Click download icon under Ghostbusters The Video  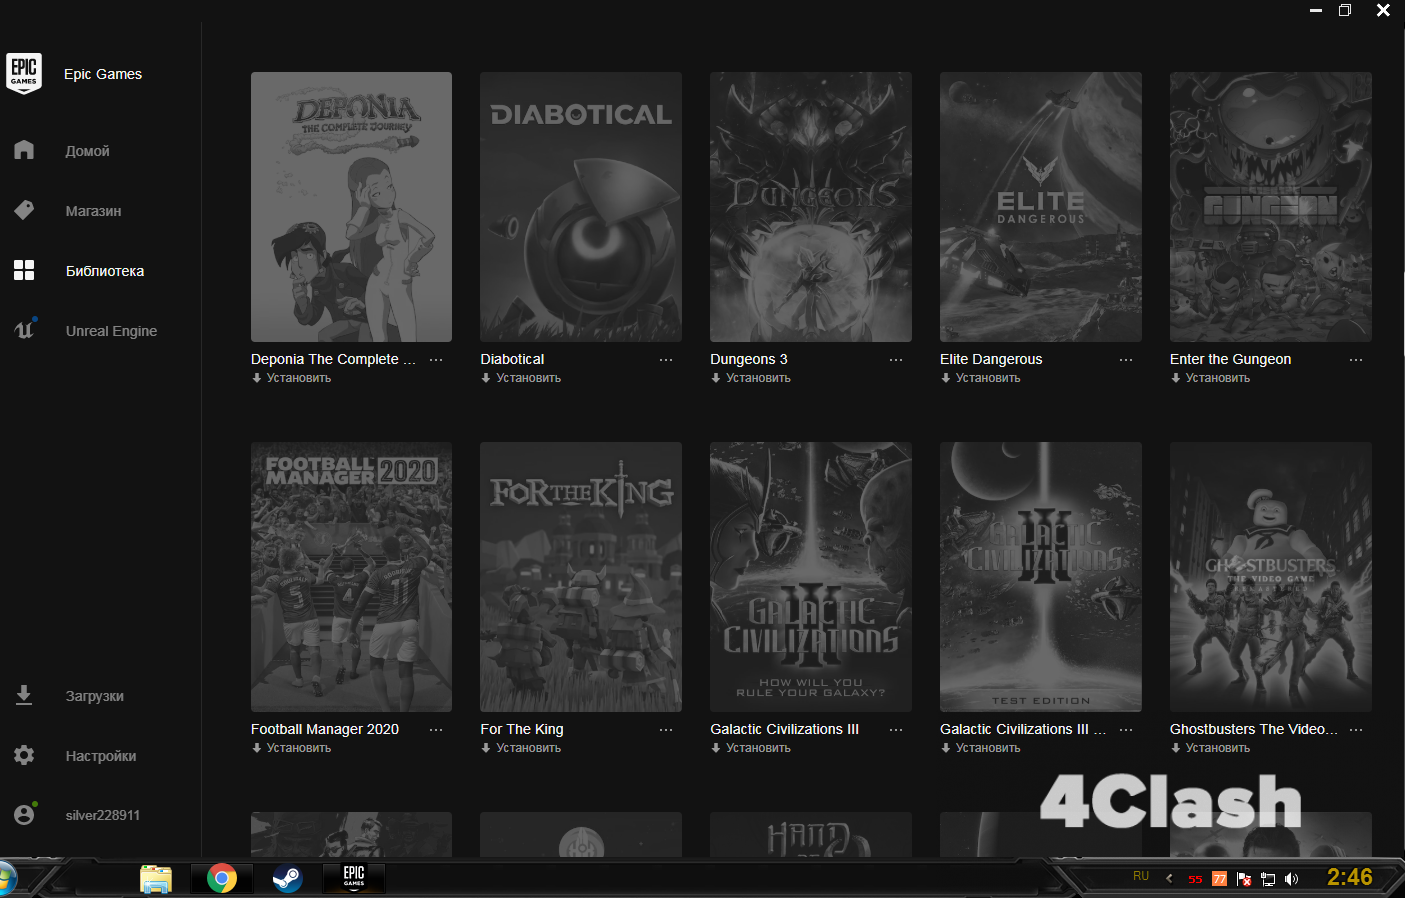(1176, 748)
